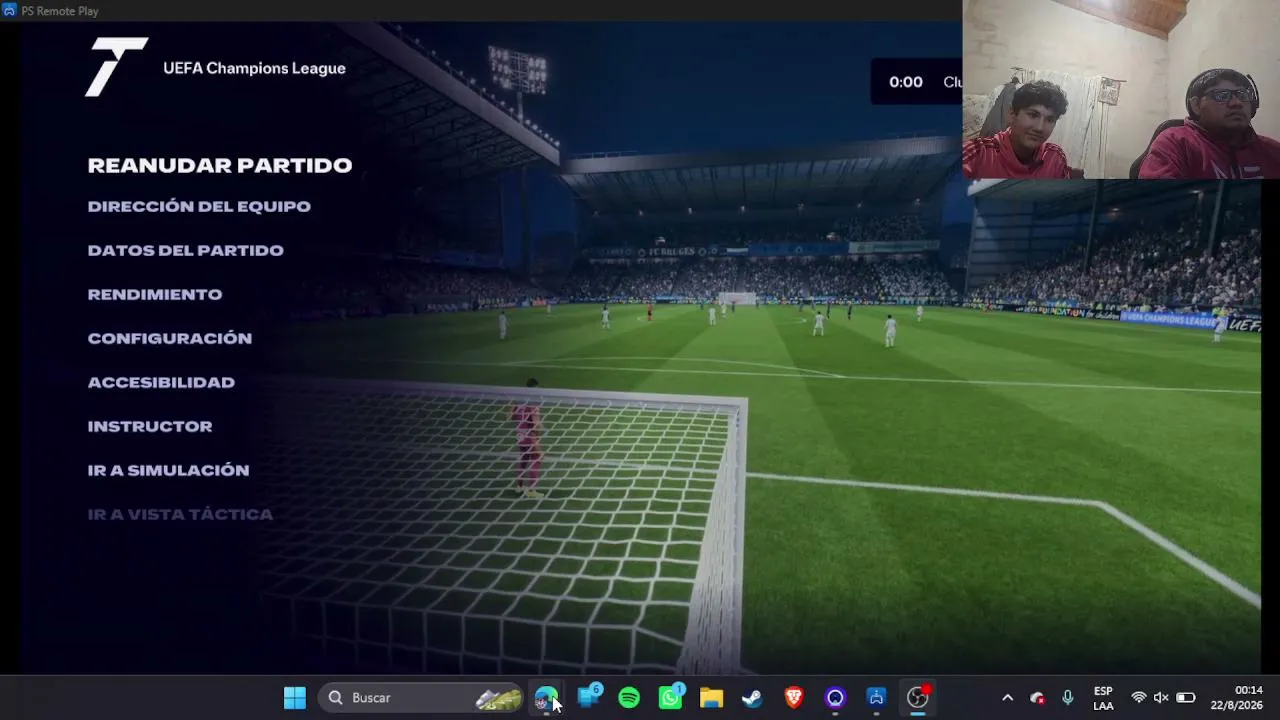Show hidden system tray icons
The image size is (1280, 720).
(1007, 698)
